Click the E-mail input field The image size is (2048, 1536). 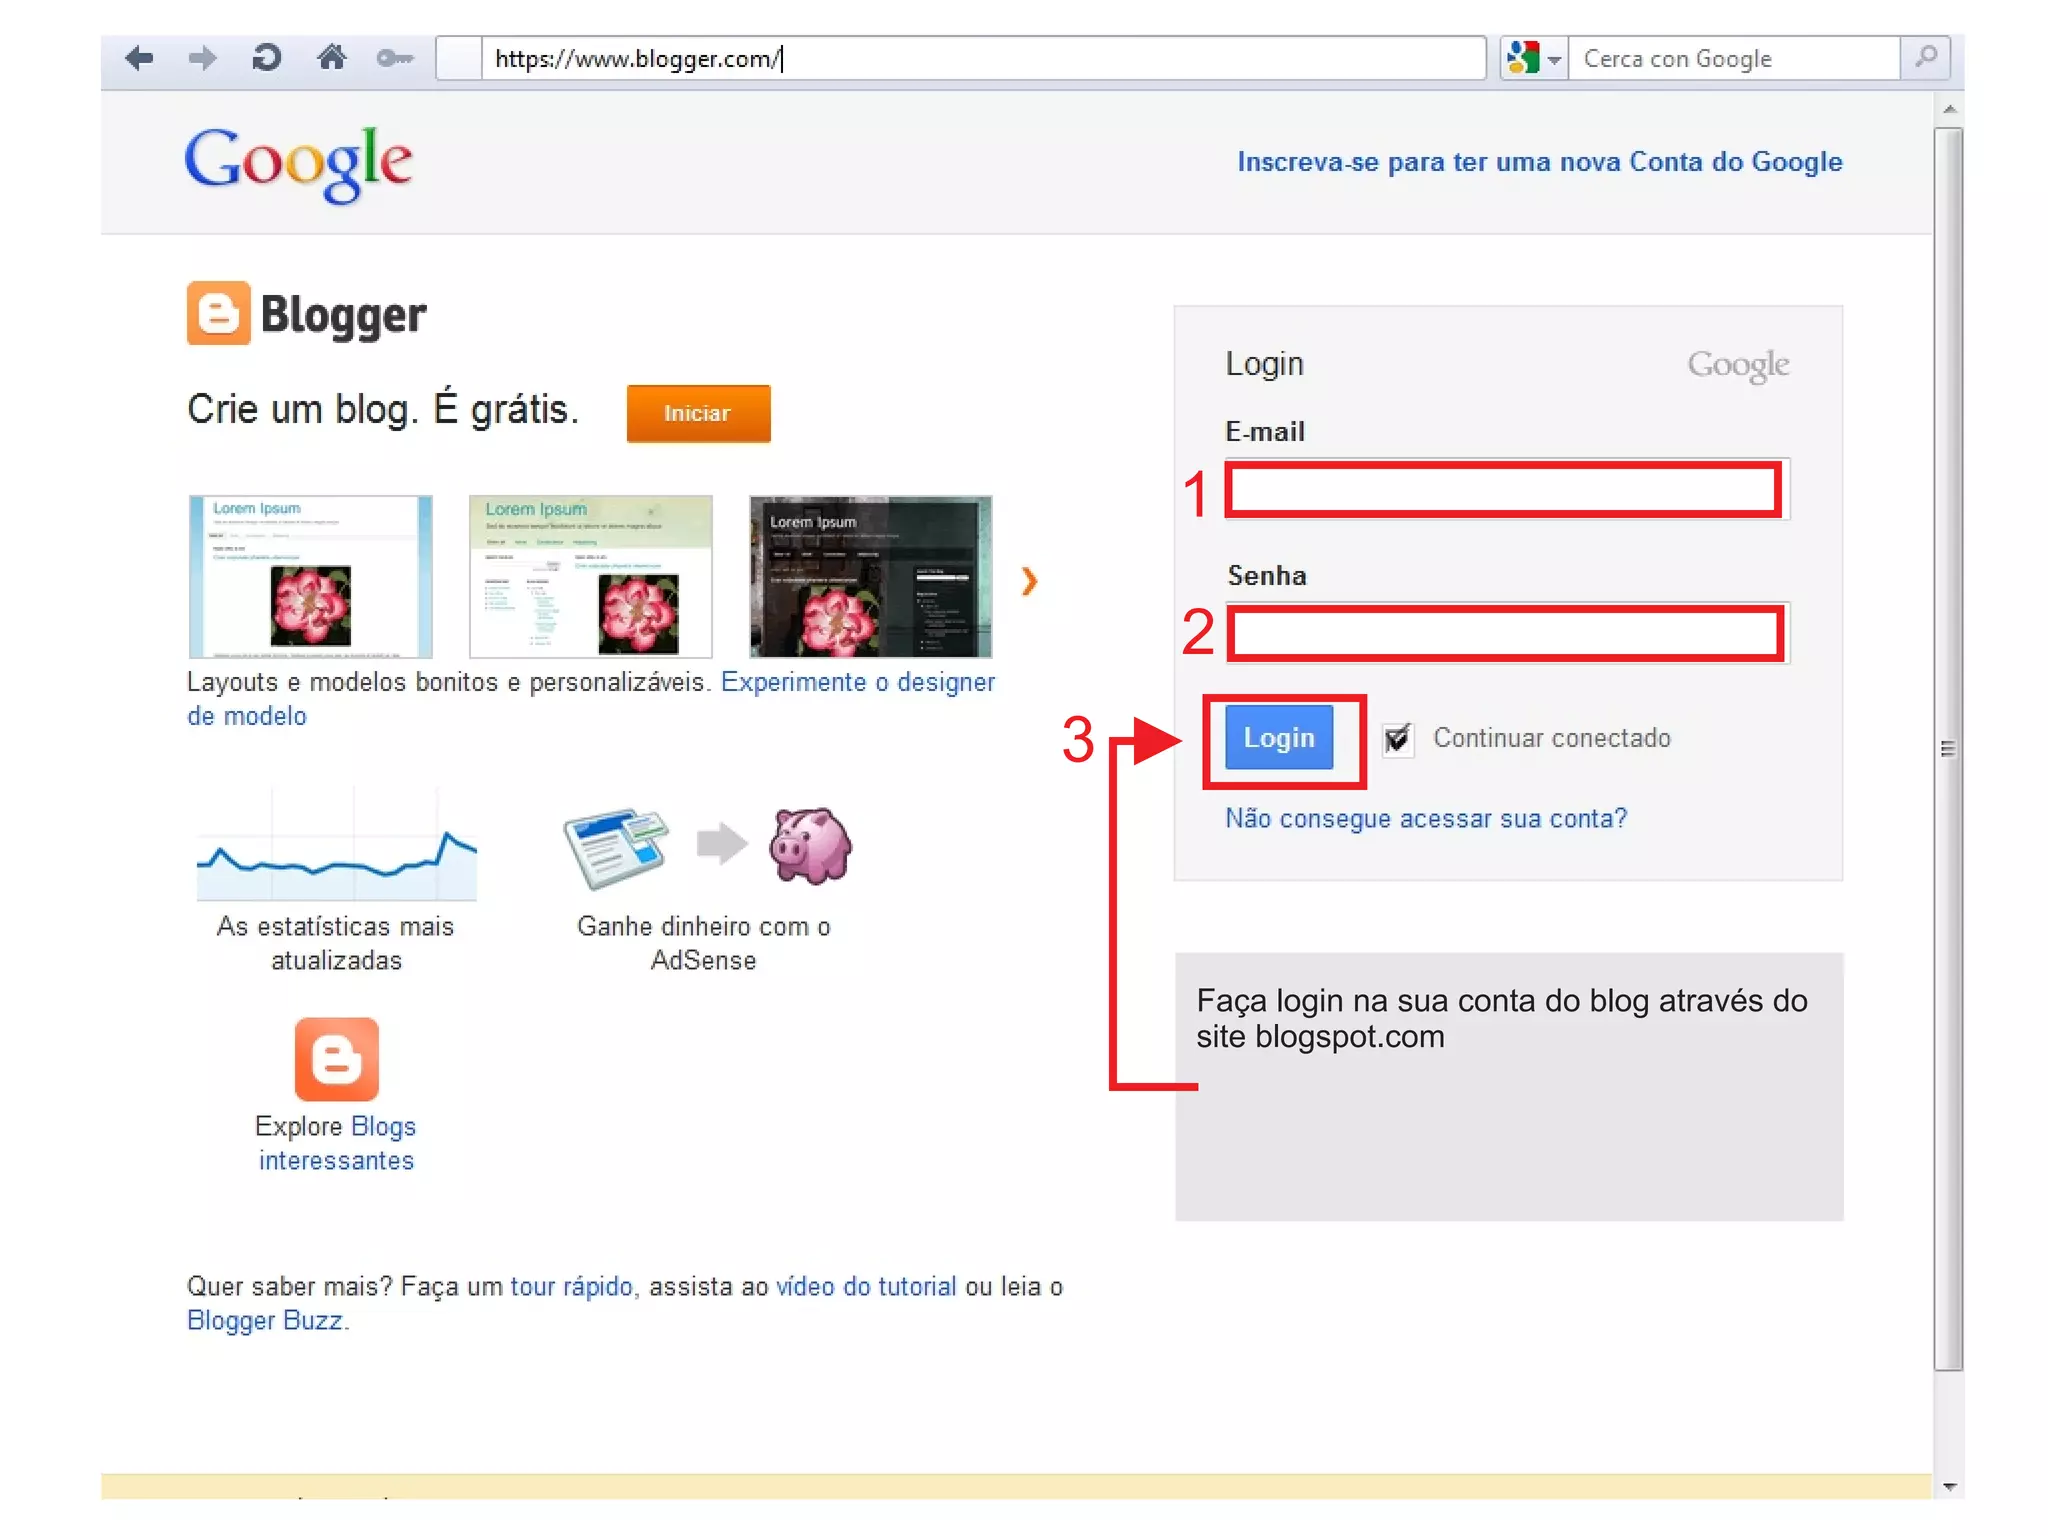click(1505, 490)
